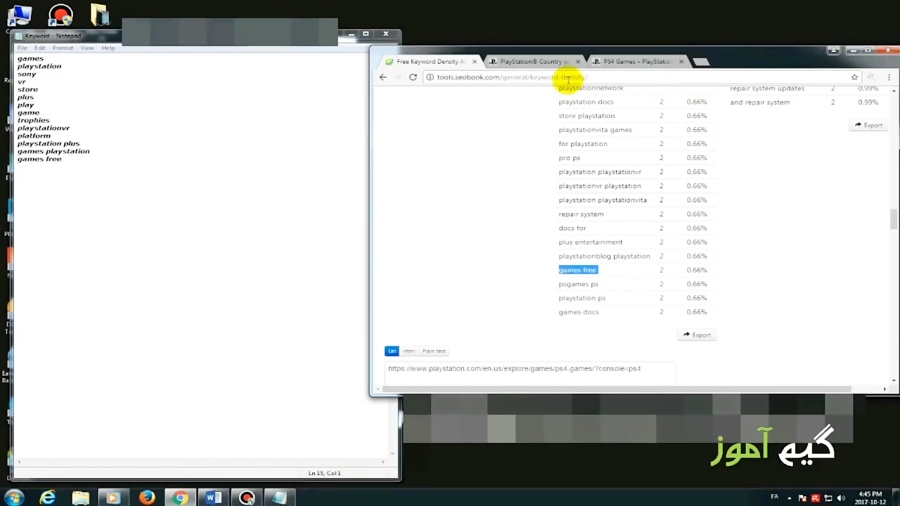
Task: Click 'psgames ps' keyword row
Action: [x=578, y=284]
